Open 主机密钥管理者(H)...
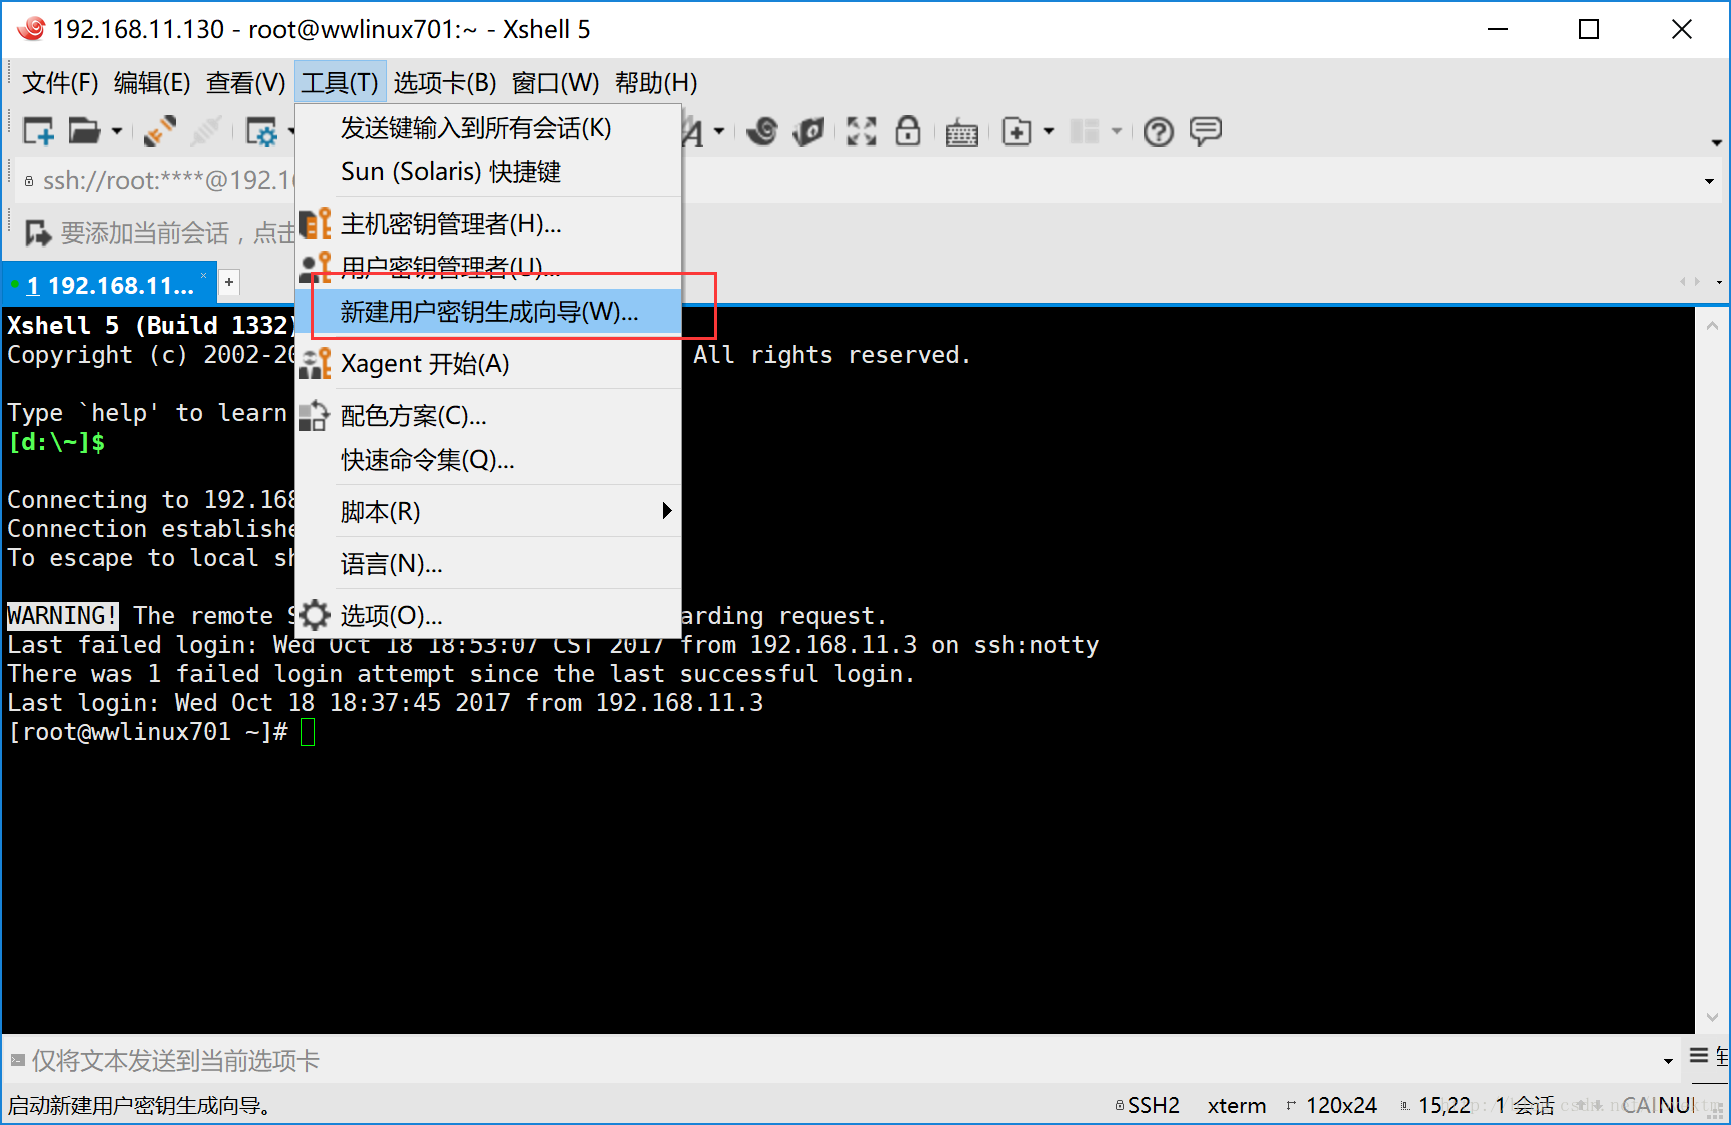The image size is (1731, 1125). 489,224
